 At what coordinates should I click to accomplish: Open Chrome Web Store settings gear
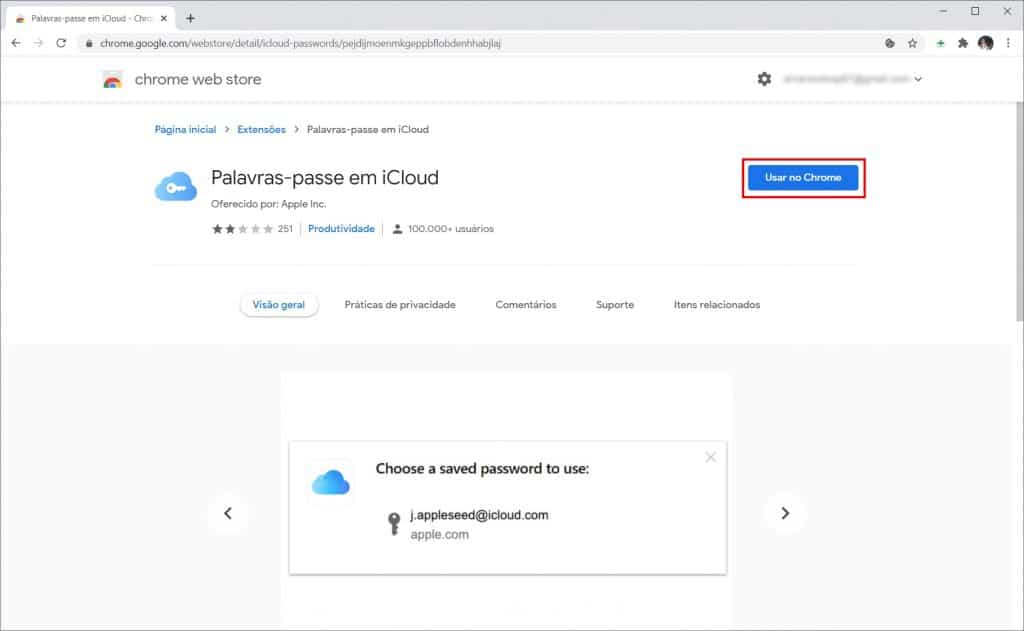[764, 79]
